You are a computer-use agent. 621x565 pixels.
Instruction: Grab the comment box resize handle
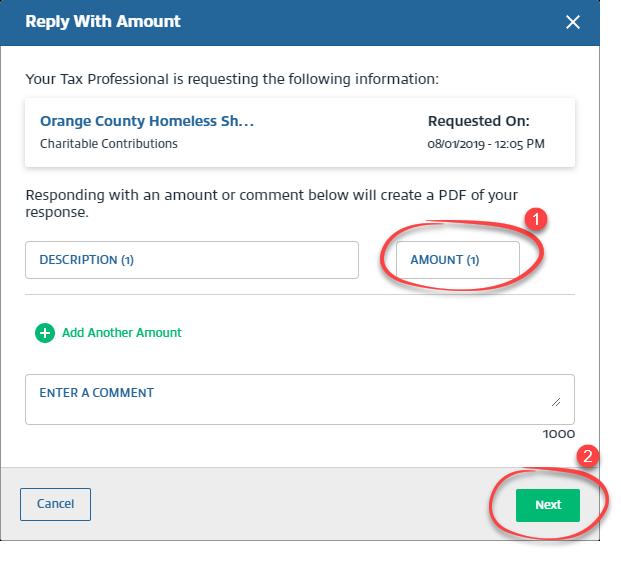point(555,401)
